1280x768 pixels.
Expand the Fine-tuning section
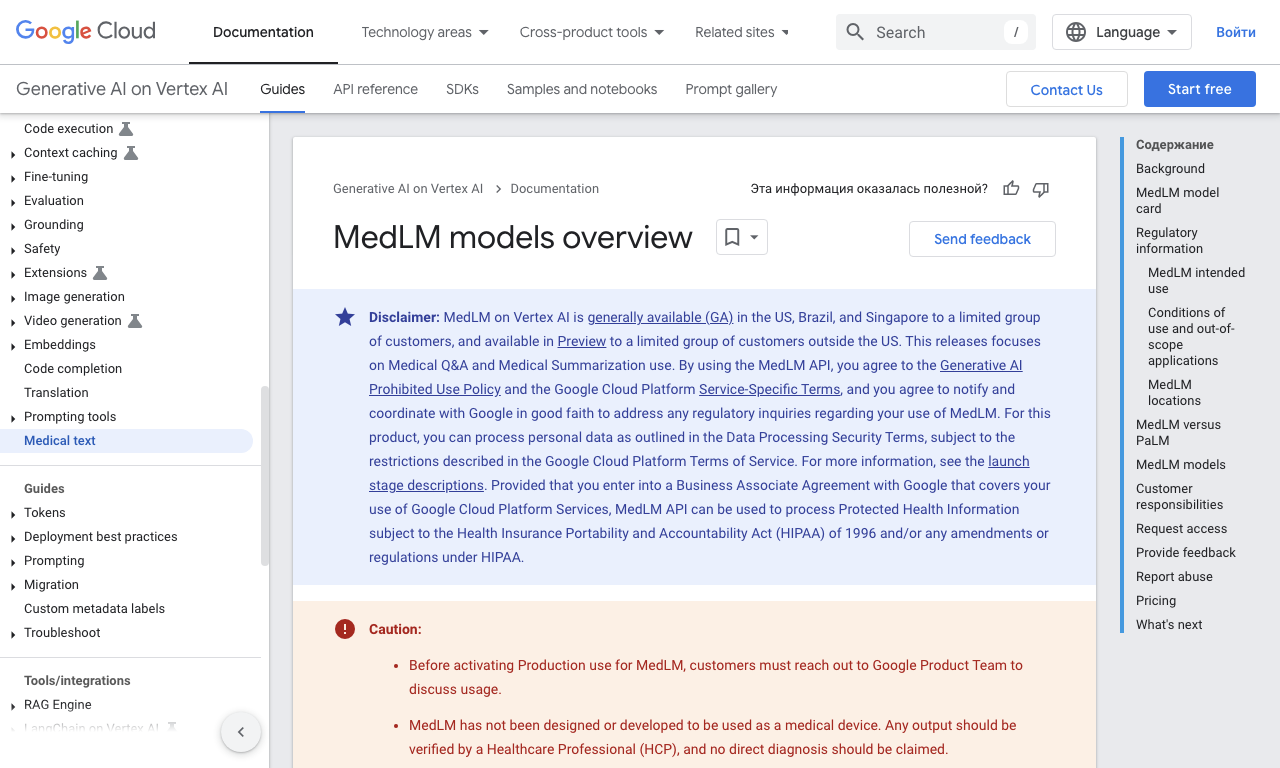pos(13,178)
